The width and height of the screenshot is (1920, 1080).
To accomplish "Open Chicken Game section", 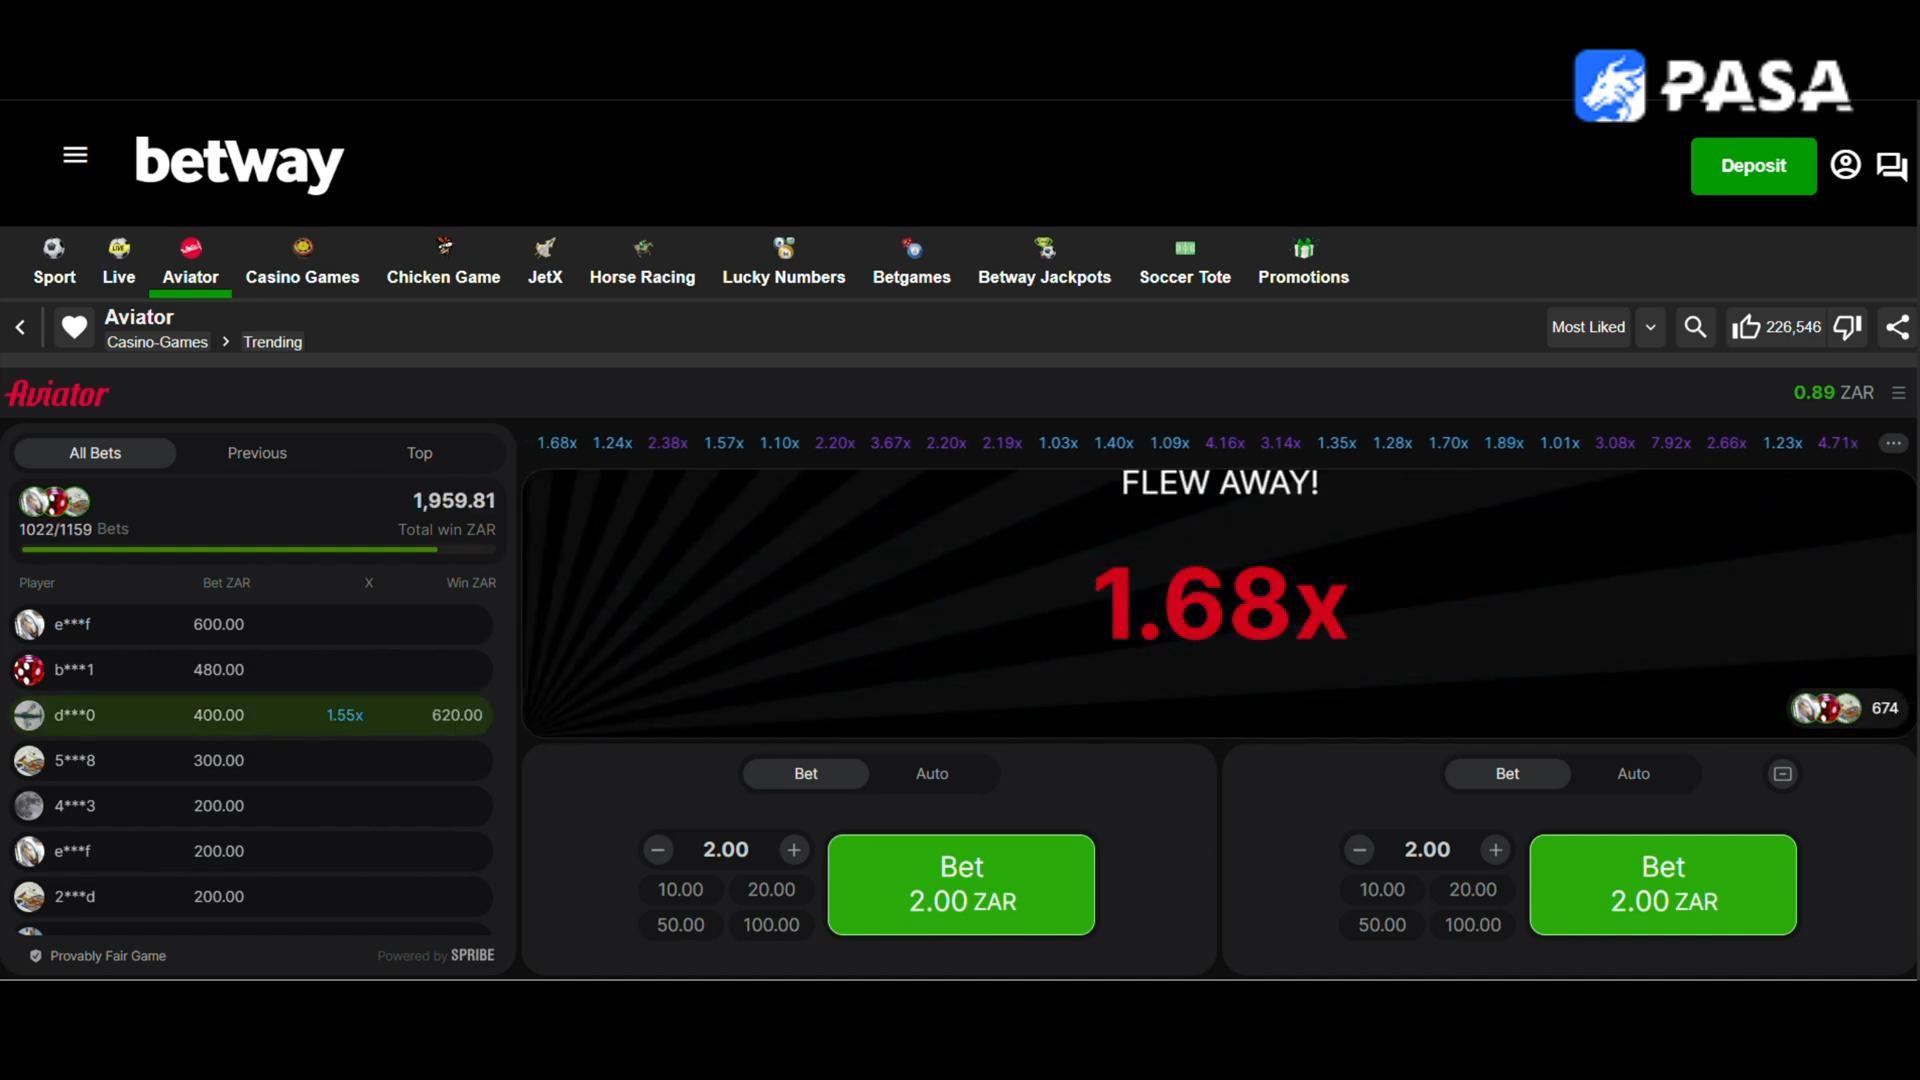I will tap(443, 263).
